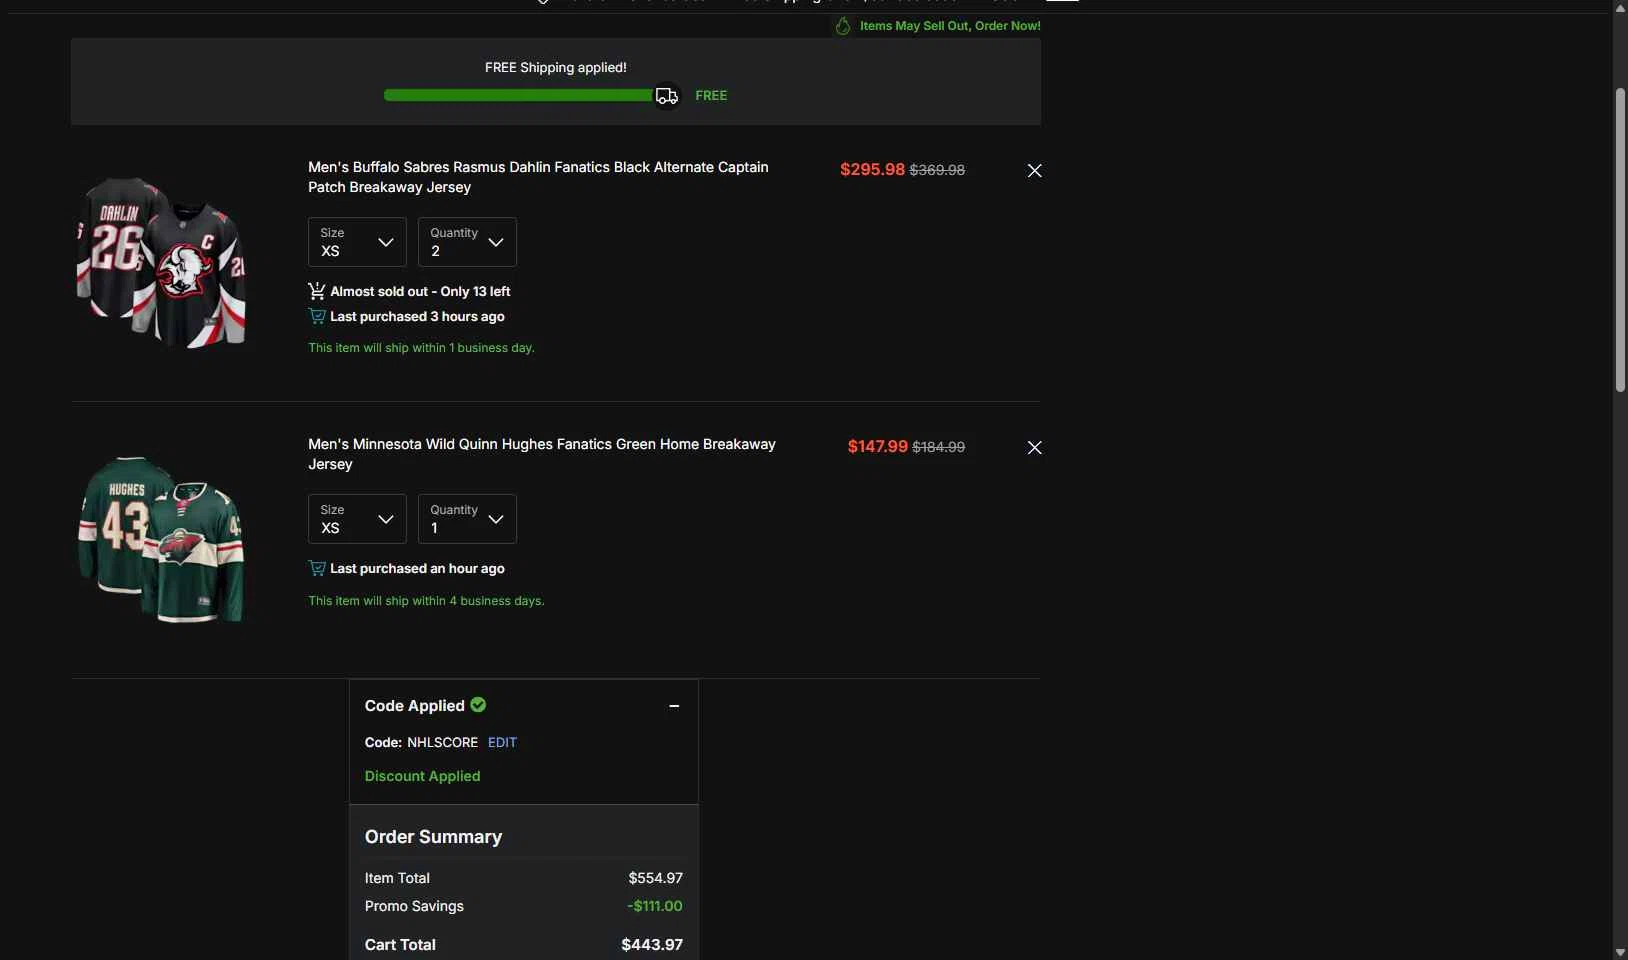View the Dahlin black jersey product image

click(161, 263)
